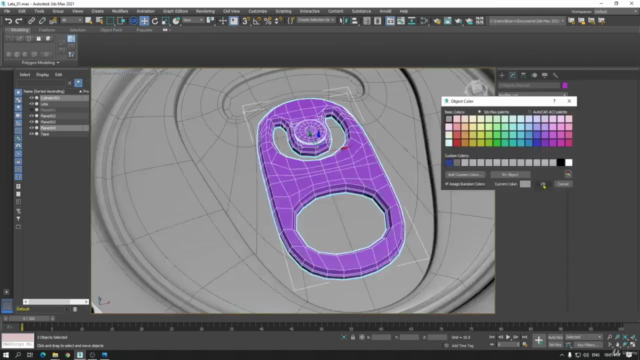Switch to the Freeform ribbon tab
This screenshot has height=360, width=640.
click(x=47, y=30)
